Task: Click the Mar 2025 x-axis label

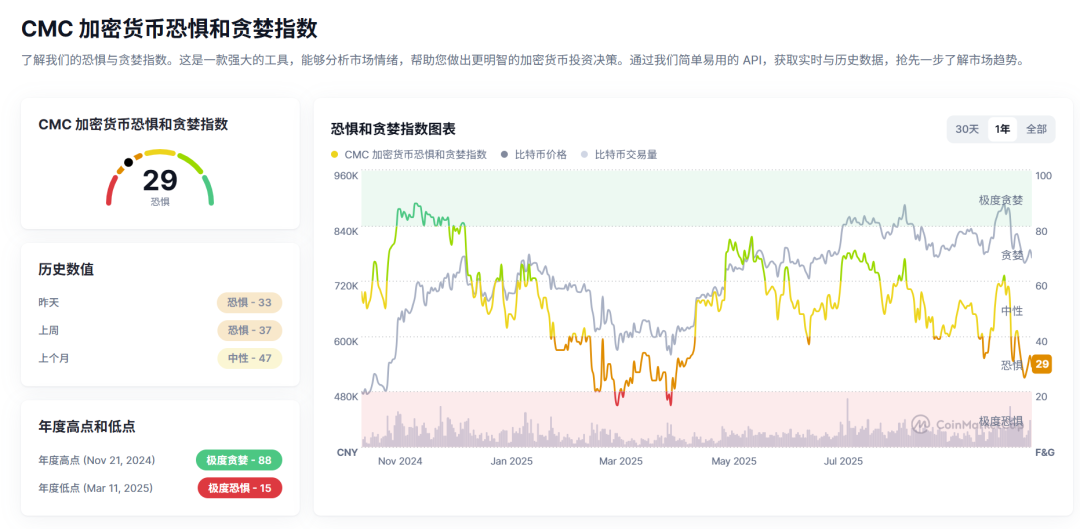Action: pos(620,461)
